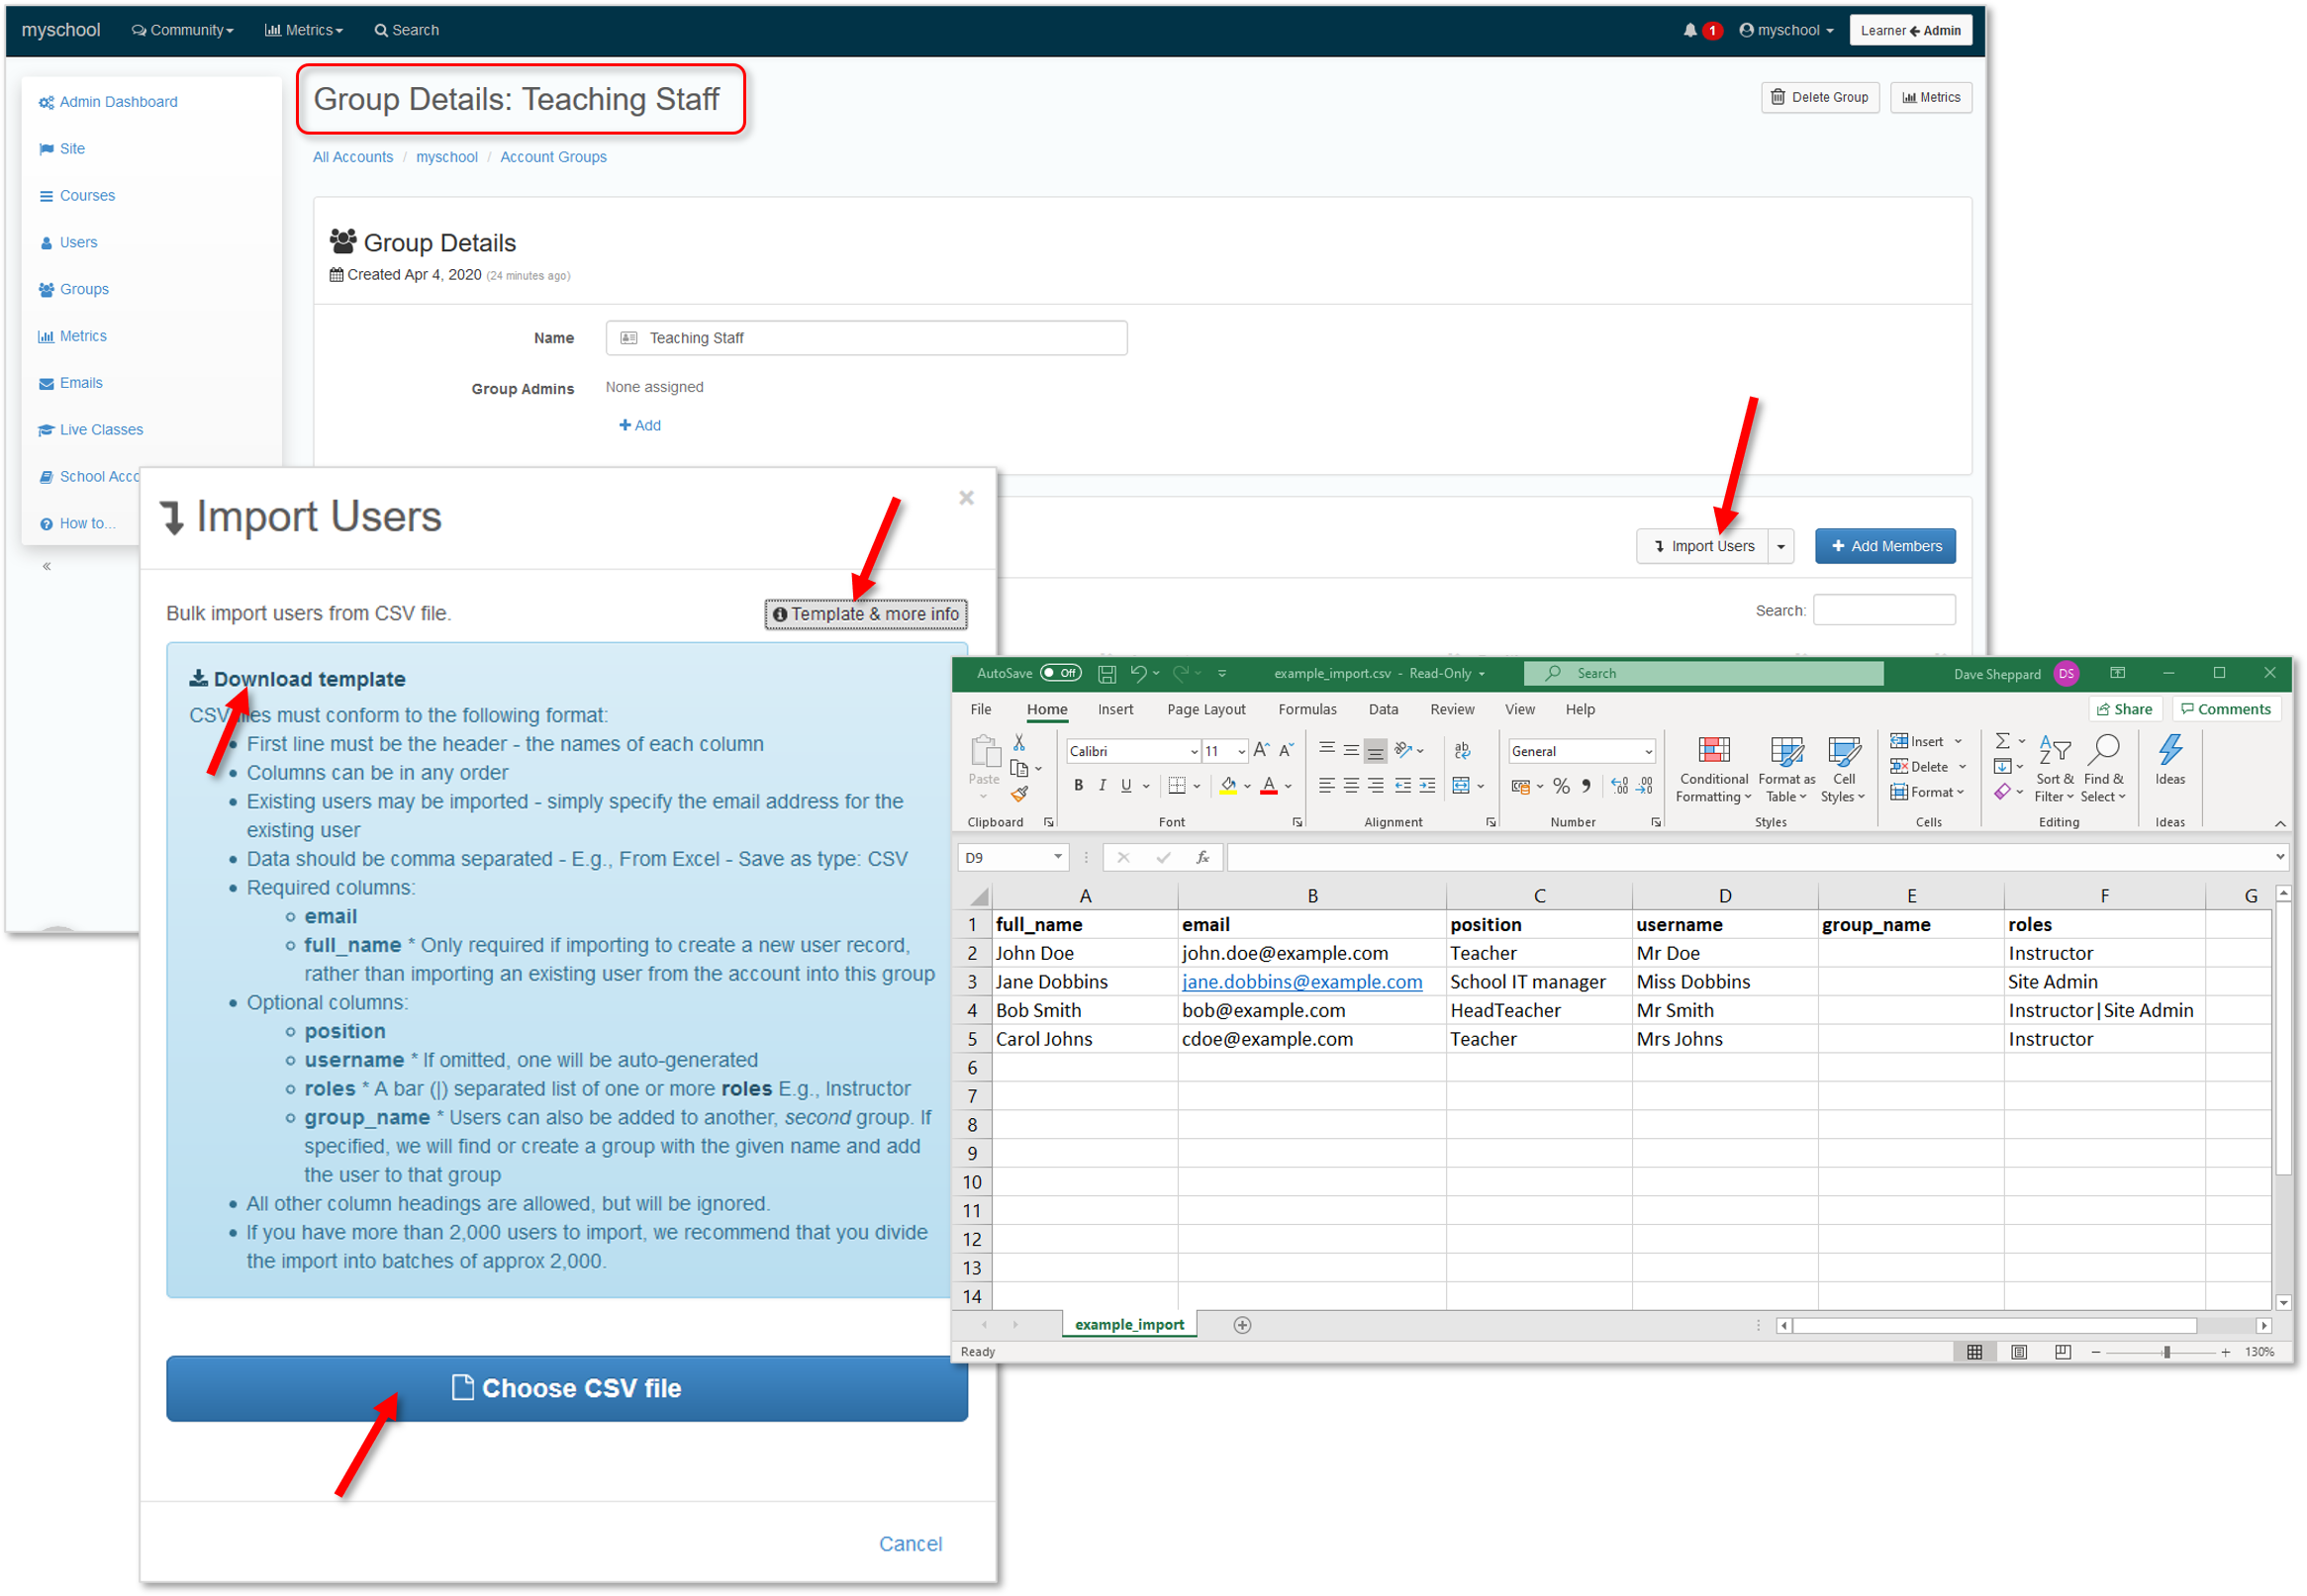Click the Percent Style icon

(x=1561, y=786)
